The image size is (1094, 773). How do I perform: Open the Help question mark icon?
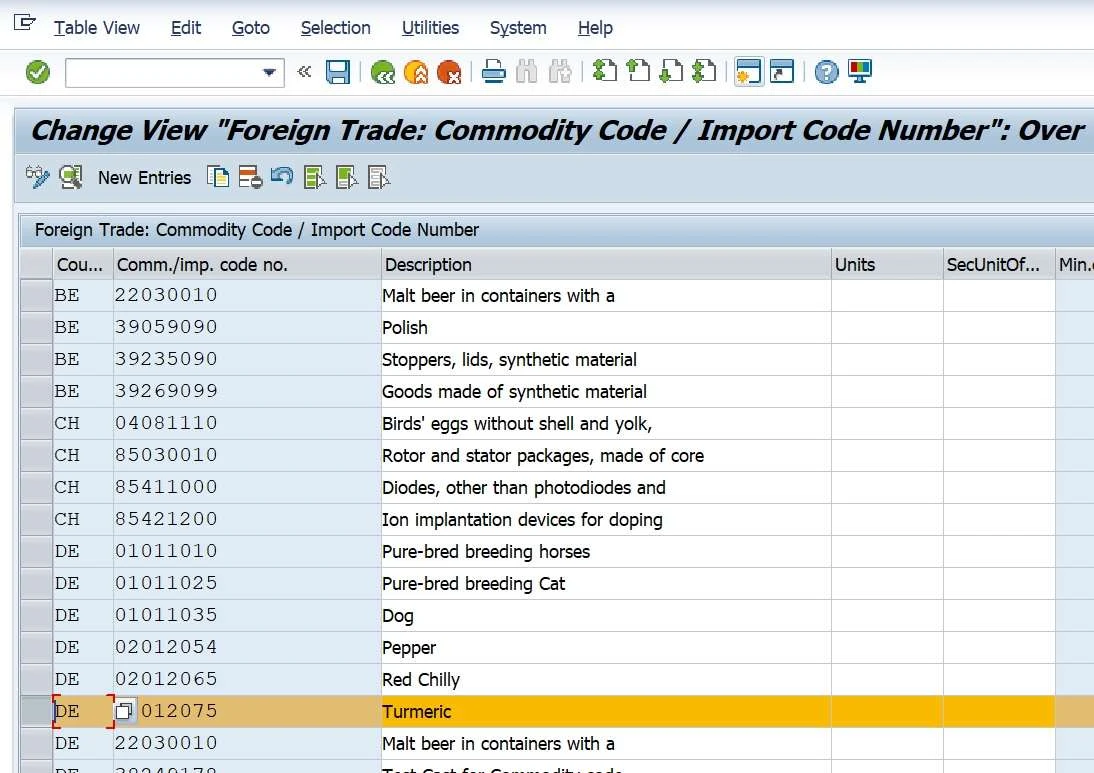[x=827, y=72]
